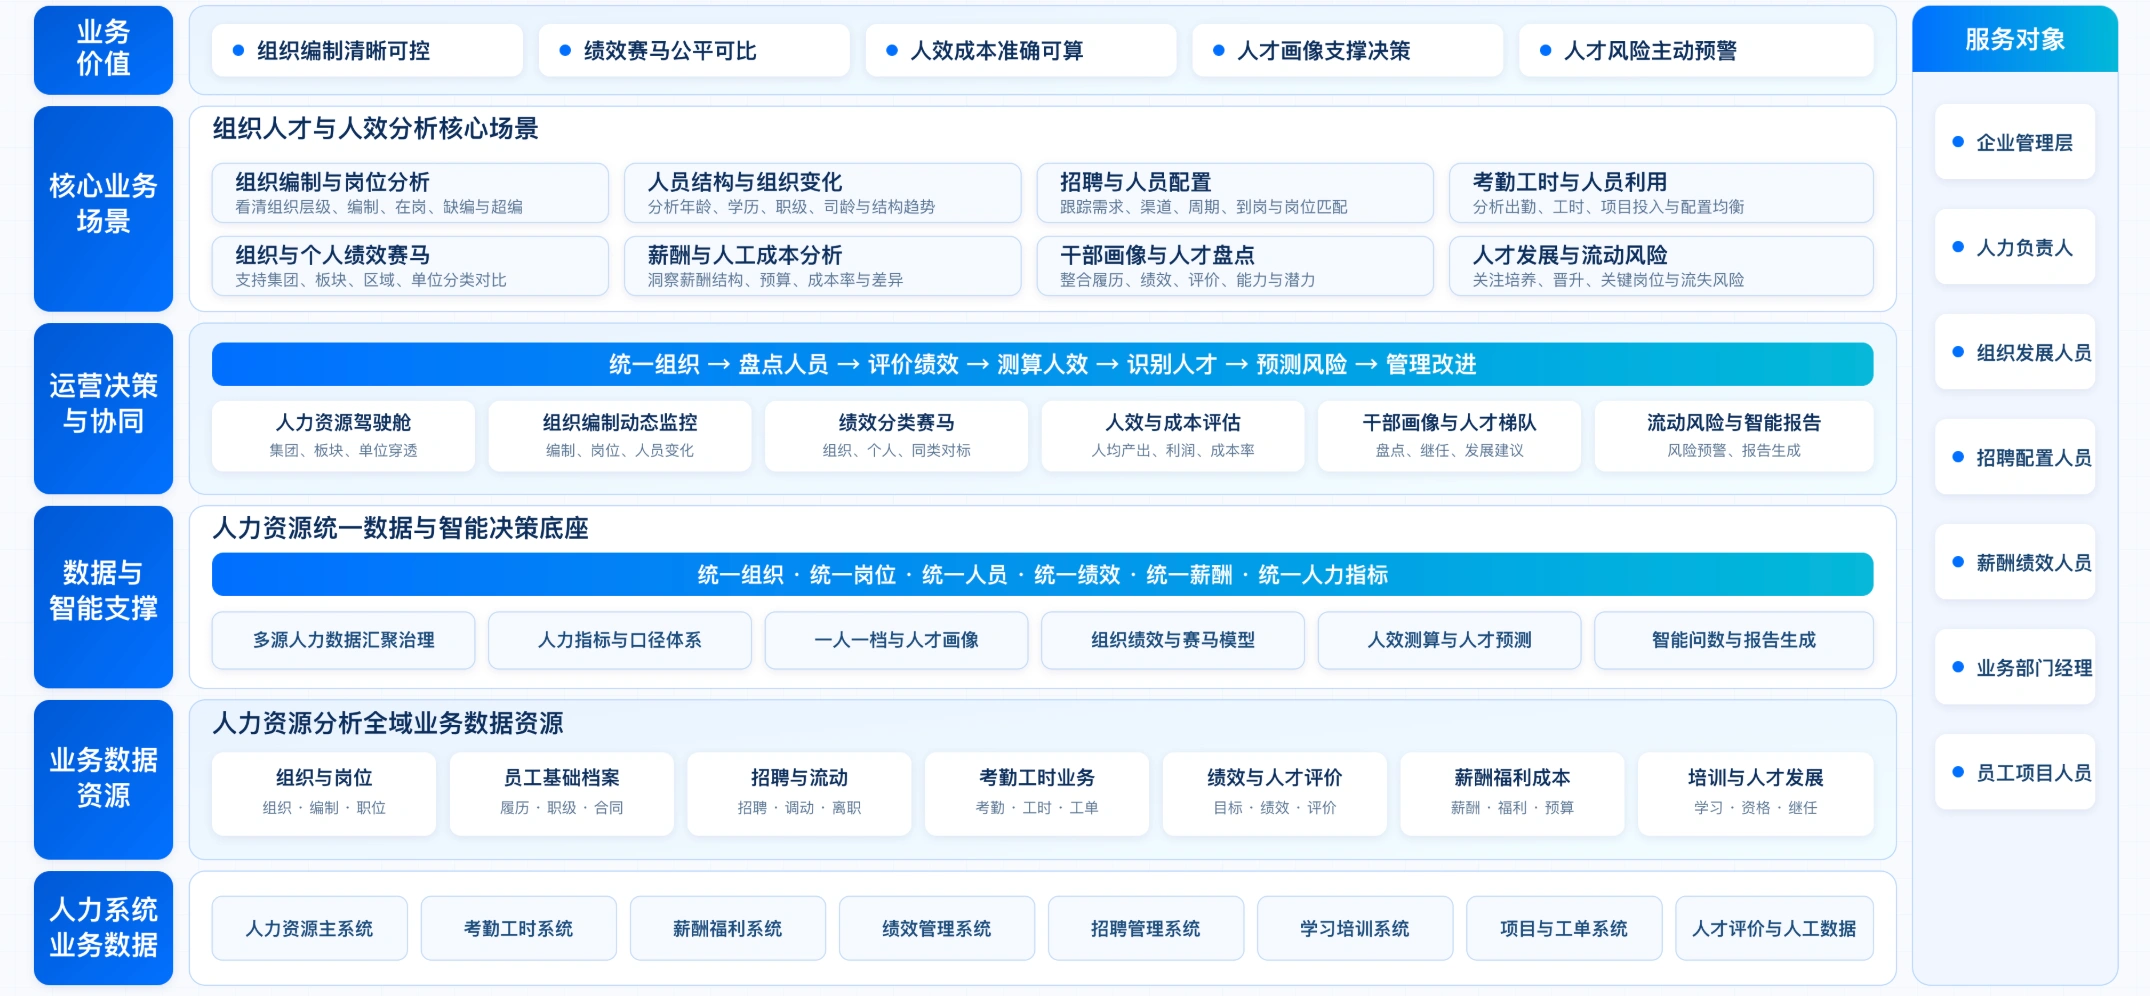The width and height of the screenshot is (2150, 996).
Task: Select 考勤工时系统 box
Action: 519,928
